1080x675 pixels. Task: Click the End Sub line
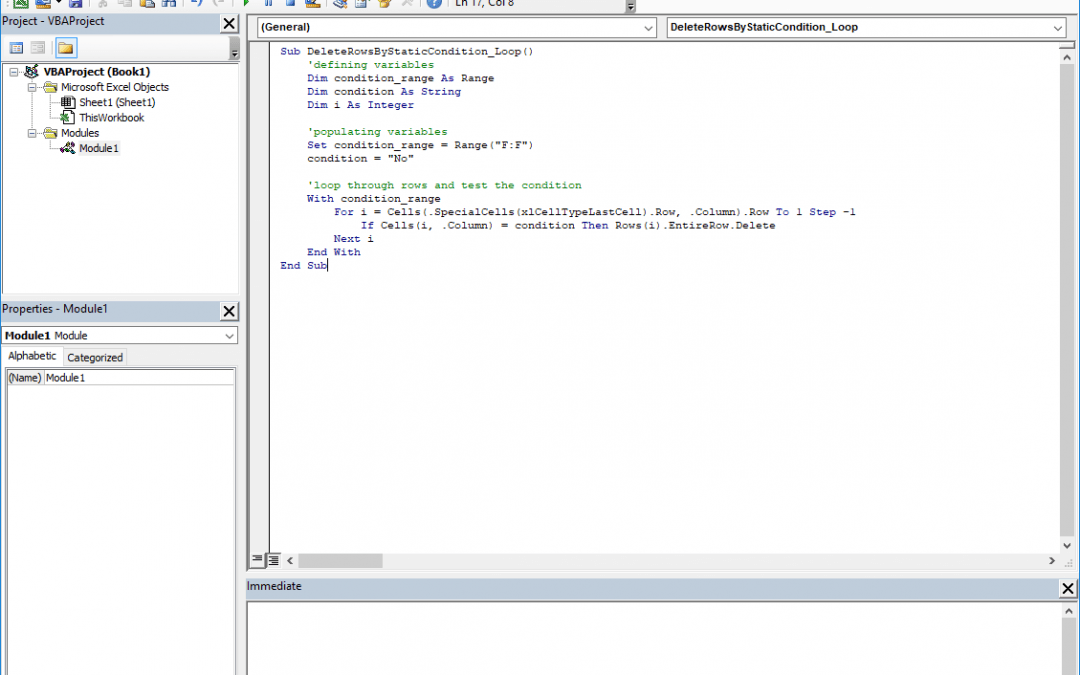point(304,266)
